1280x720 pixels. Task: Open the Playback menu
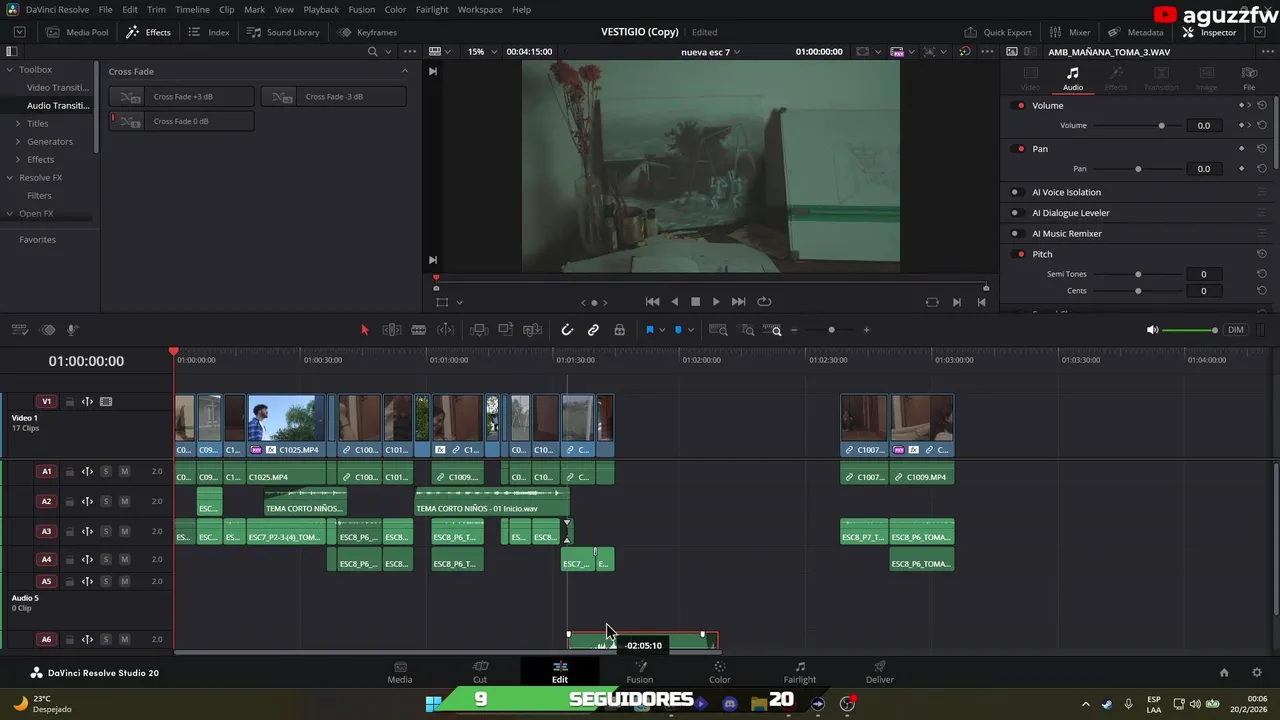[321, 9]
